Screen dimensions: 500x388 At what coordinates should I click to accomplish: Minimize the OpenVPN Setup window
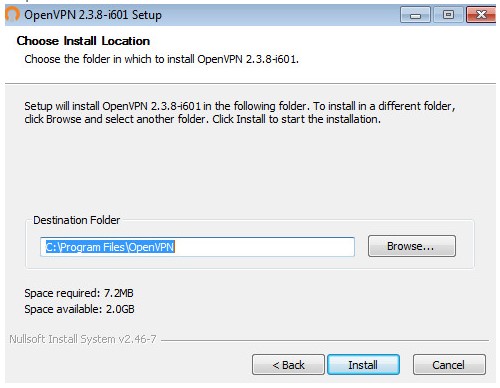point(415,15)
